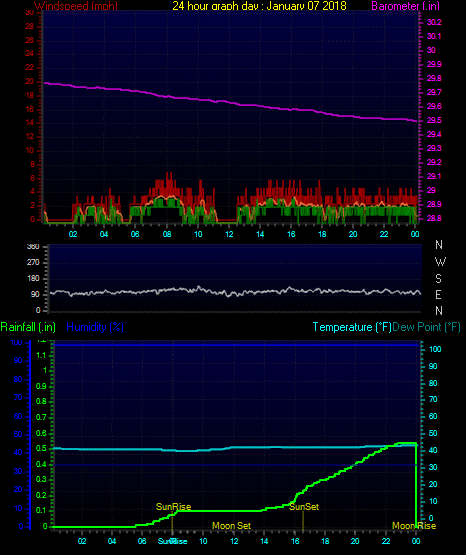Click the SunSet marker label
The height and width of the screenshot is (555, 466).
coord(304,507)
